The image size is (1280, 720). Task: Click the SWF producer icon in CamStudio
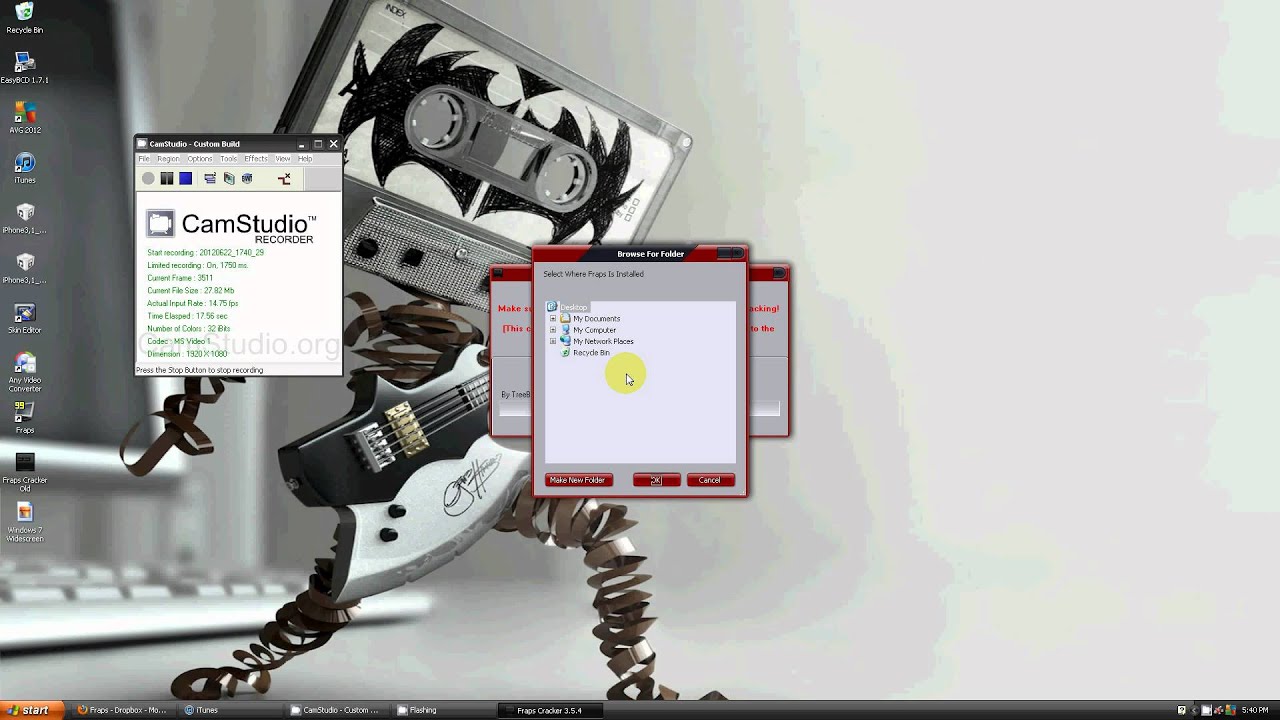[x=247, y=178]
